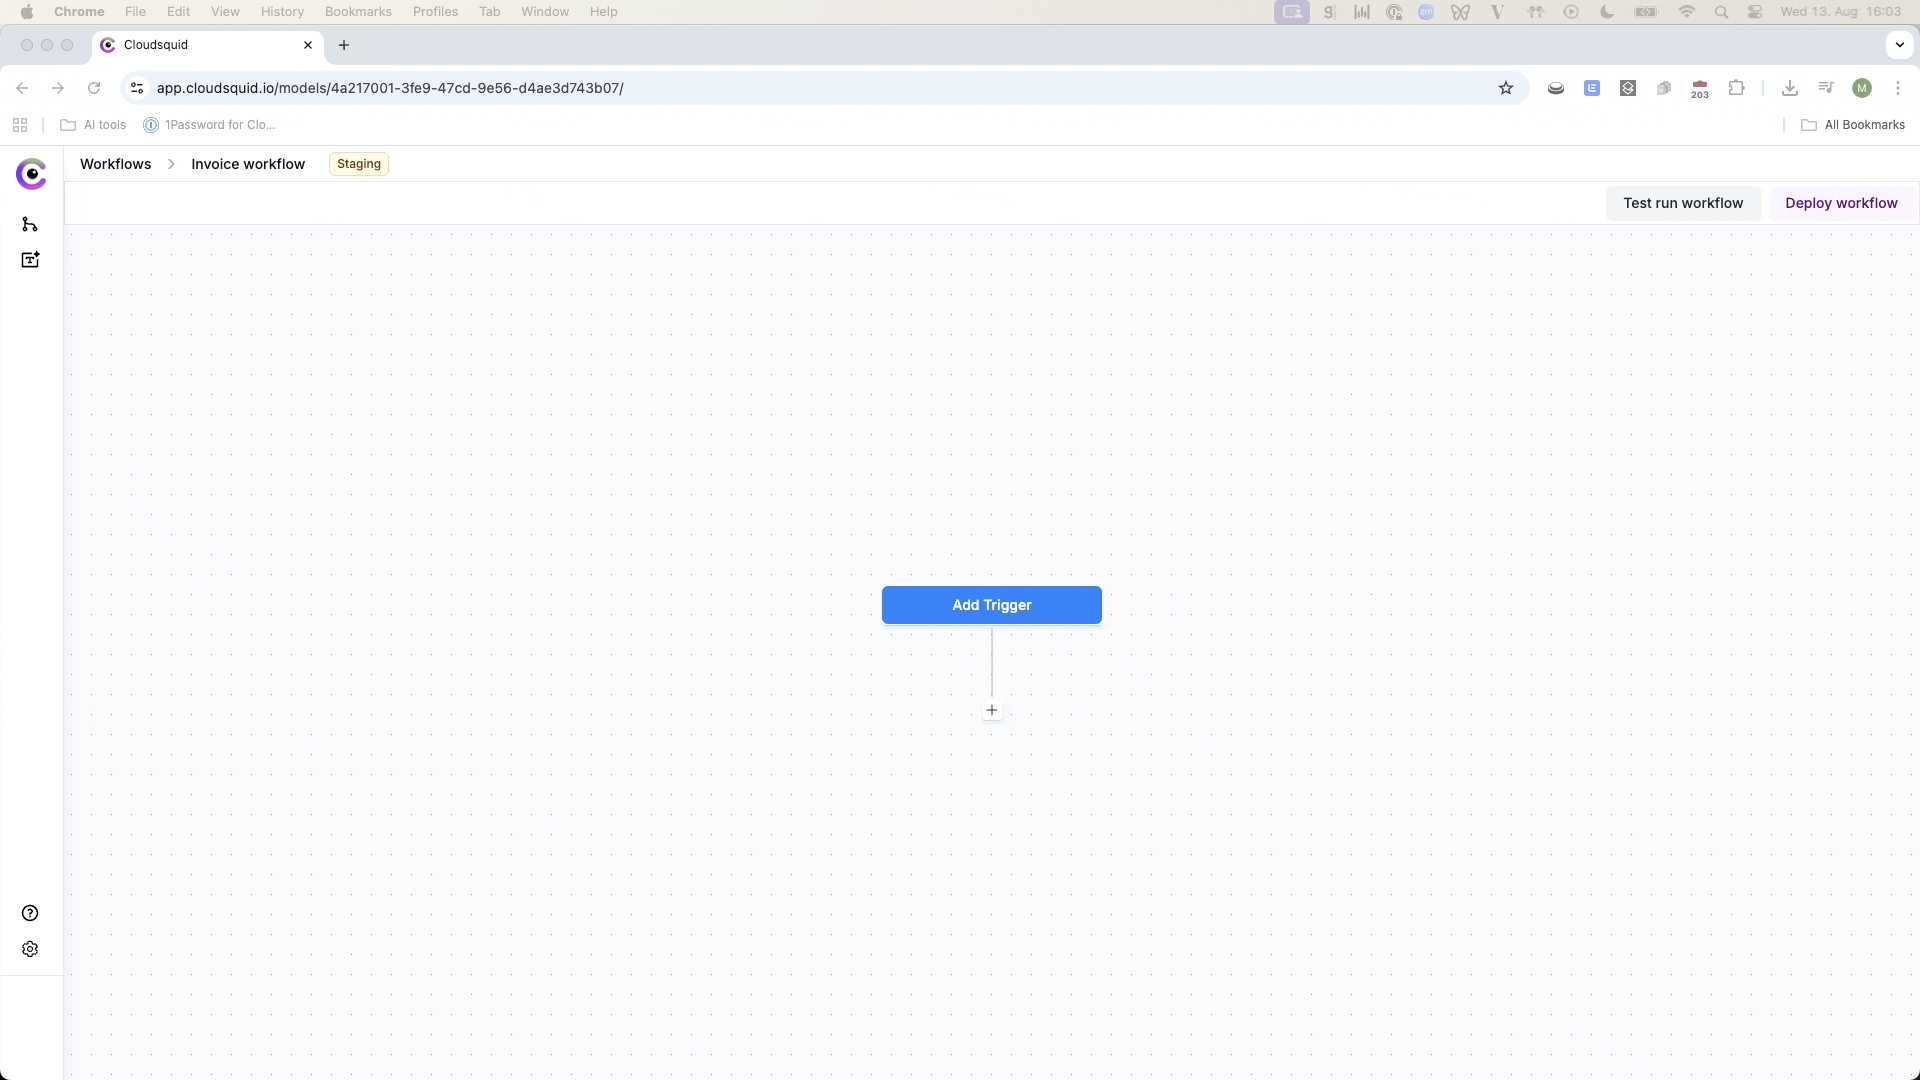
Task: Go to Workflows breadcrumb link
Action: pyautogui.click(x=116, y=164)
